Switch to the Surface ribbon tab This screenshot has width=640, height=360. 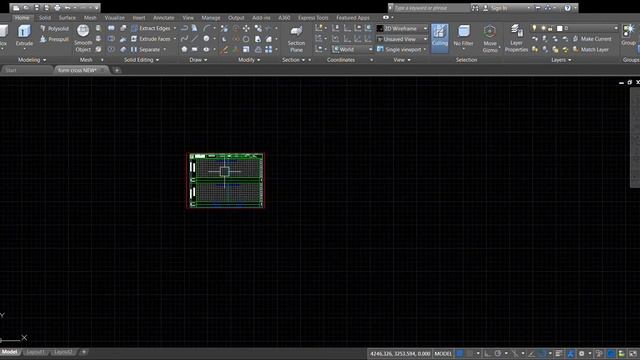[x=67, y=18]
